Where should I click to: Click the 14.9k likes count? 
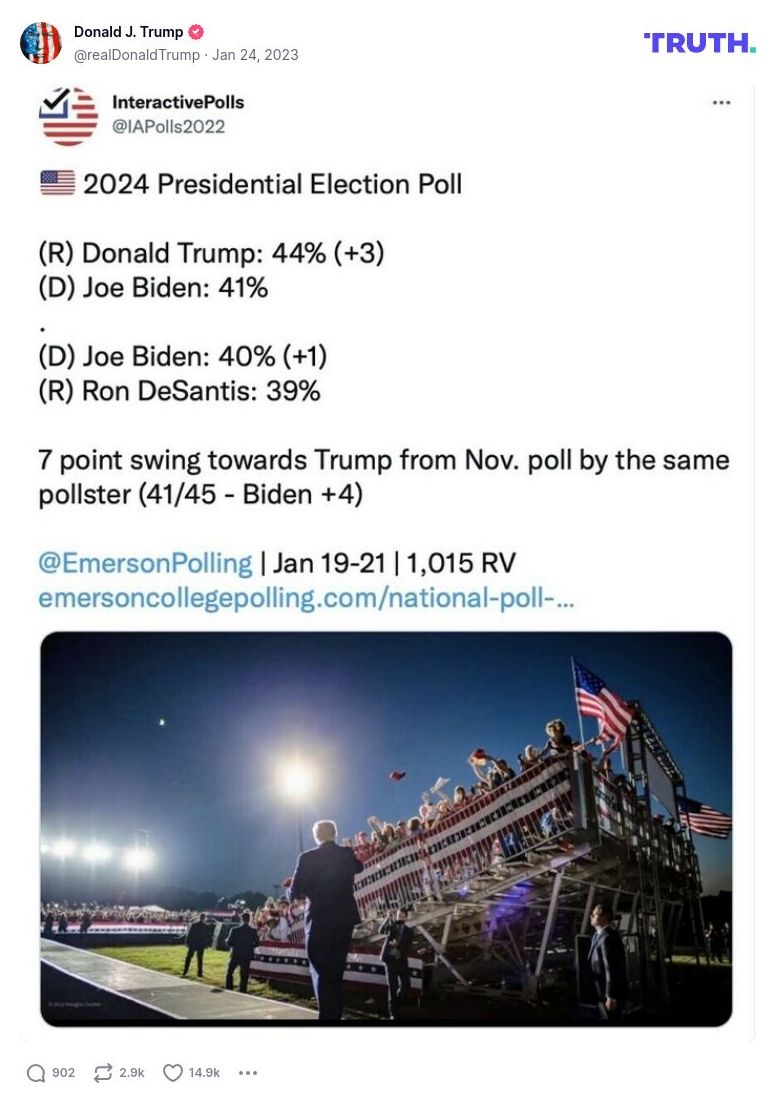(201, 1072)
